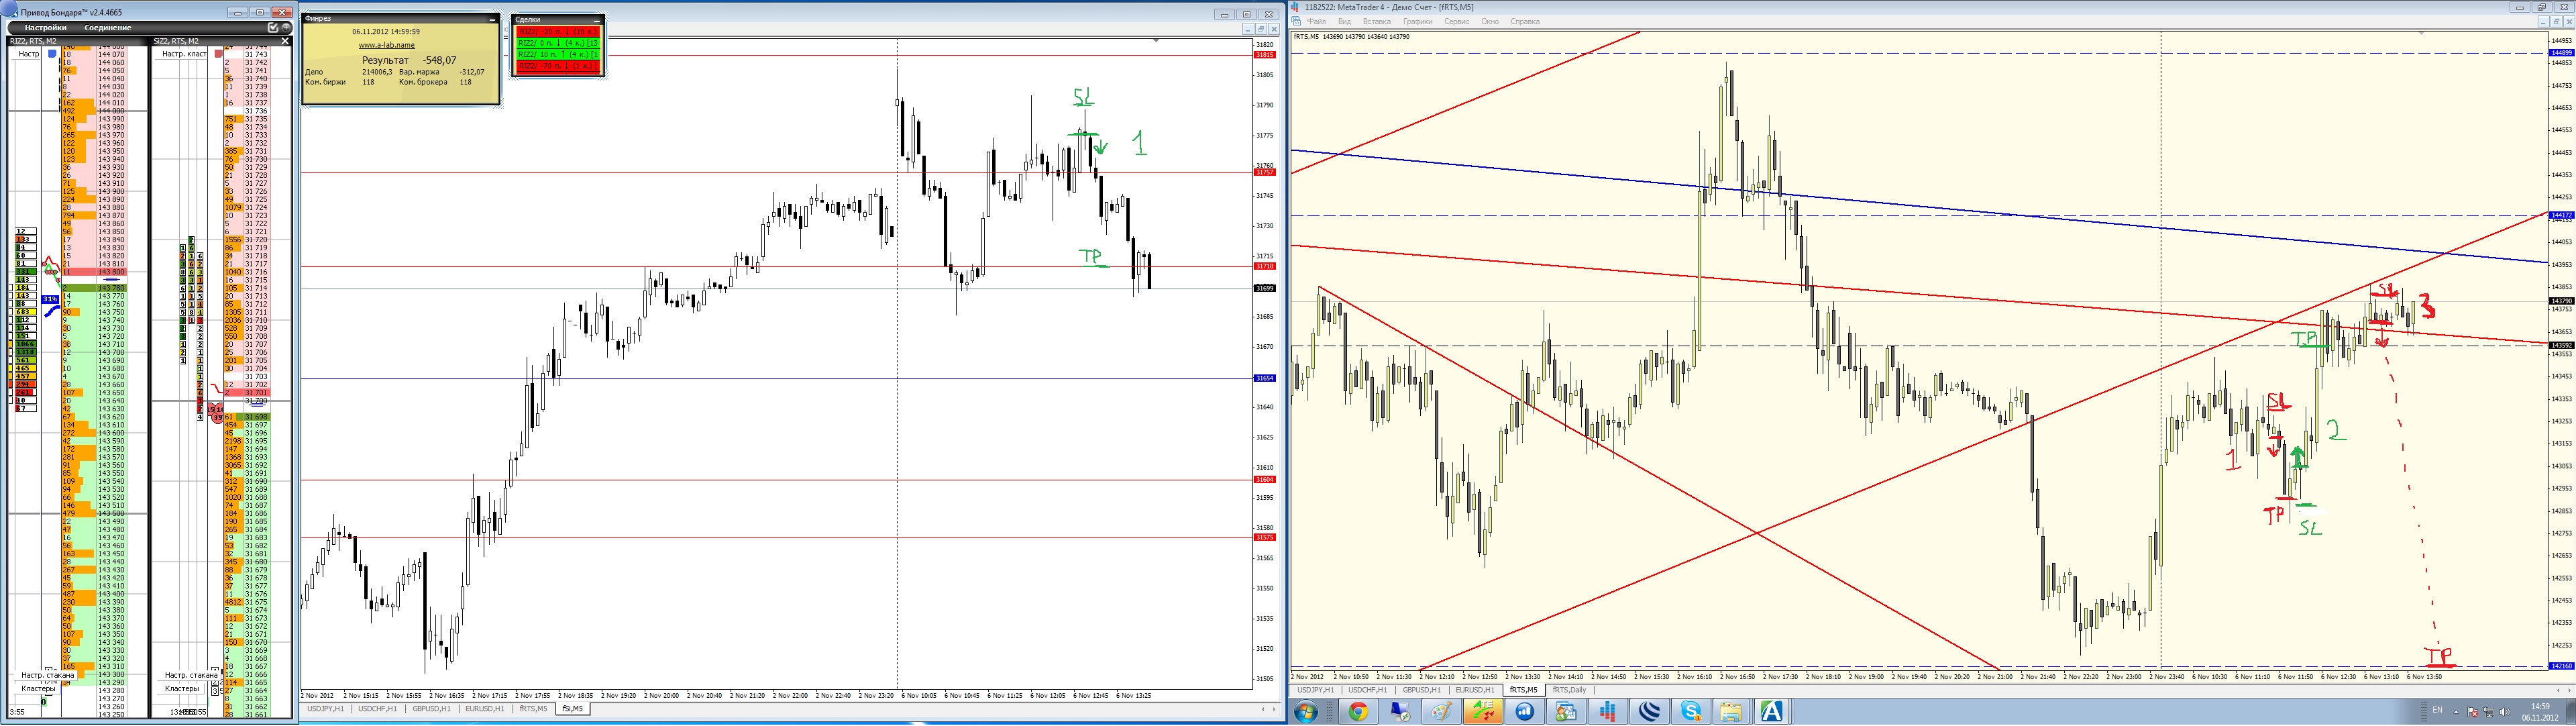
Task: Collapse the Сделки panel
Action: coord(597,20)
